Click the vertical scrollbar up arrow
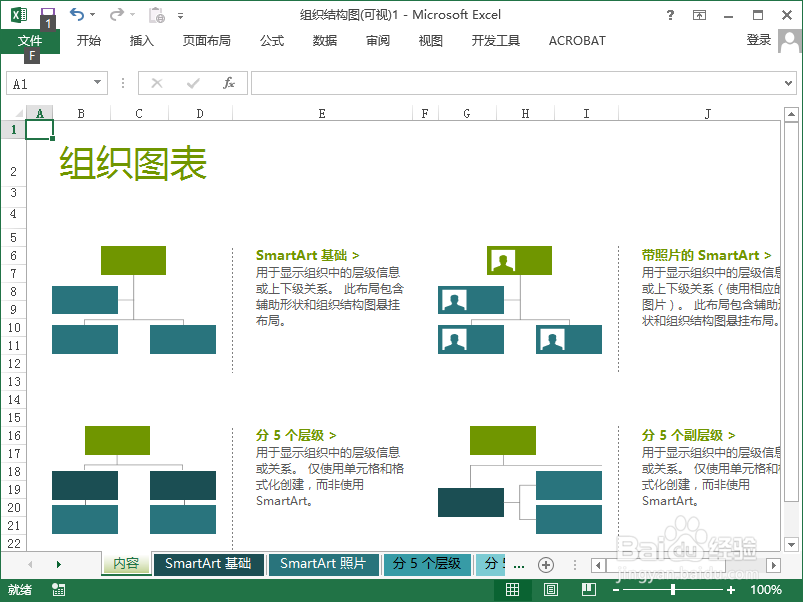Screen dimensions: 803x602 tap(791, 114)
